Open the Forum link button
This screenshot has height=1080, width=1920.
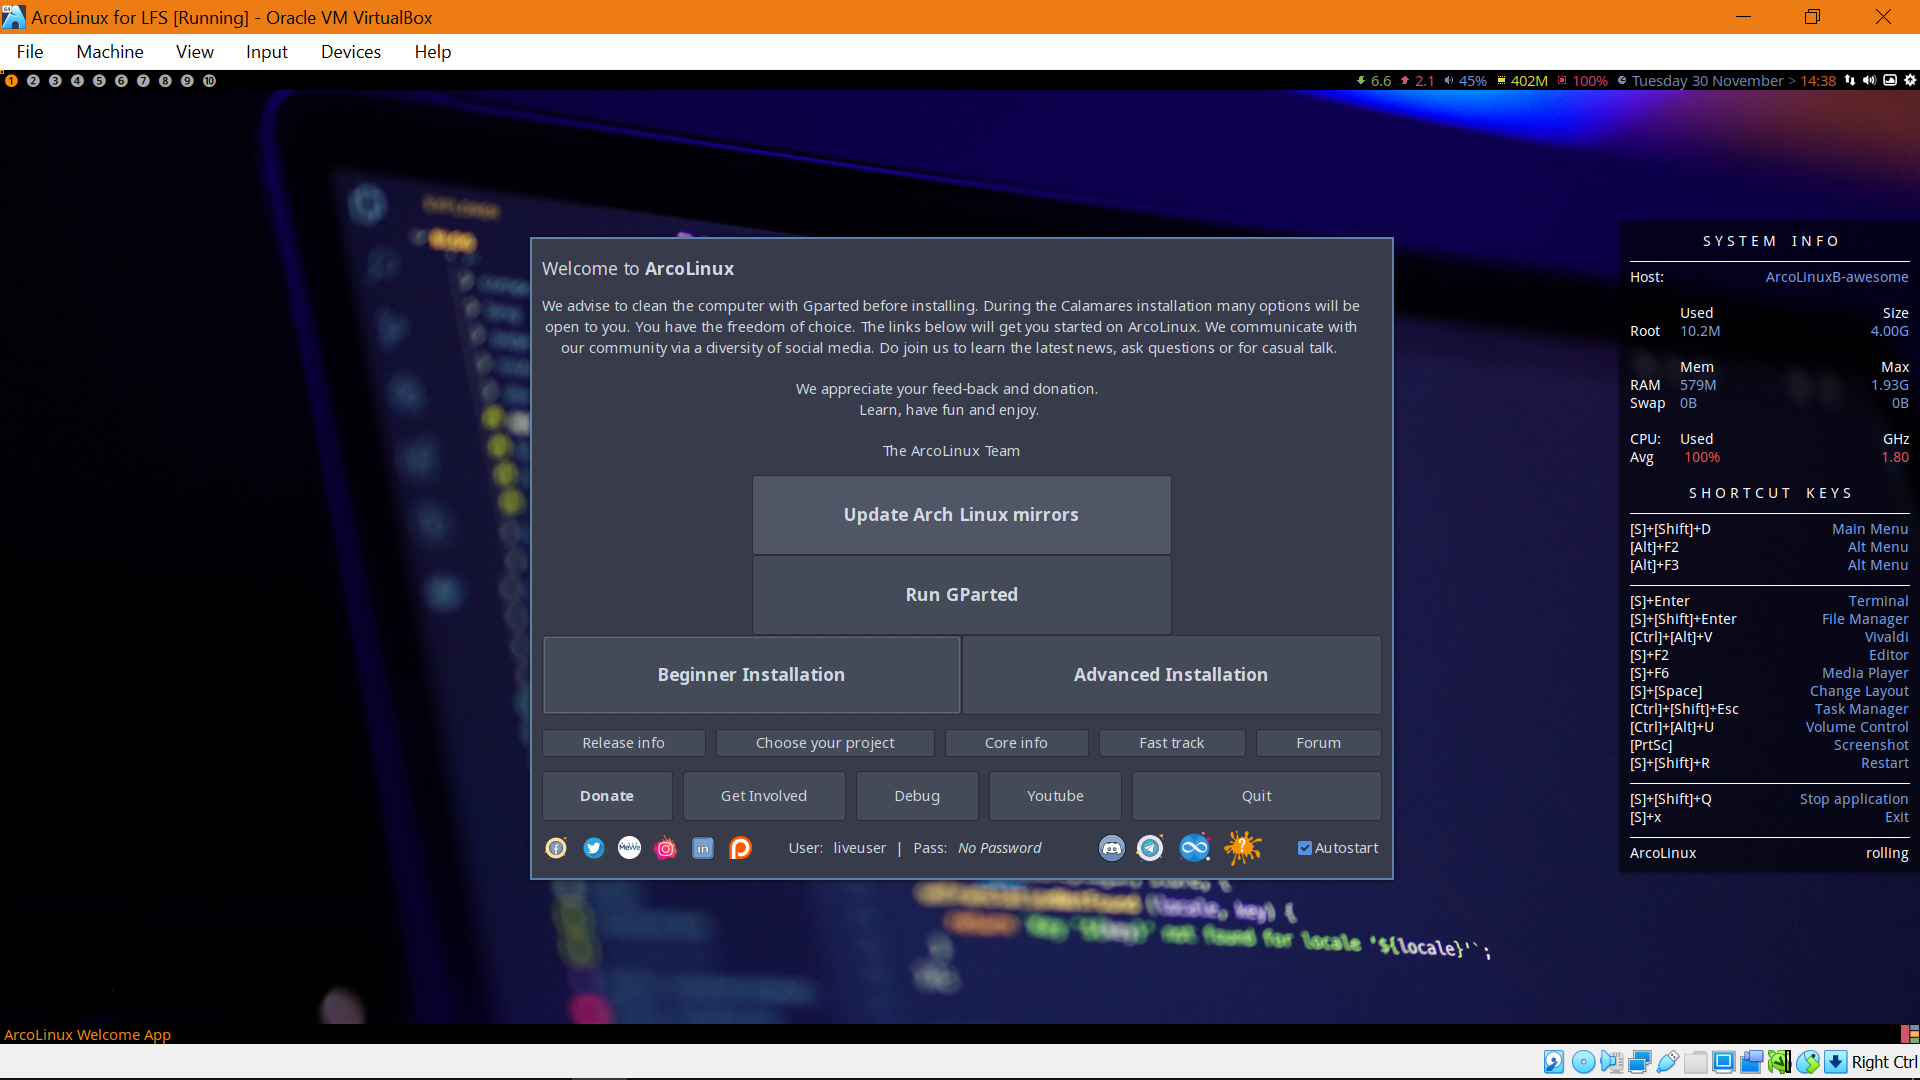(1318, 743)
